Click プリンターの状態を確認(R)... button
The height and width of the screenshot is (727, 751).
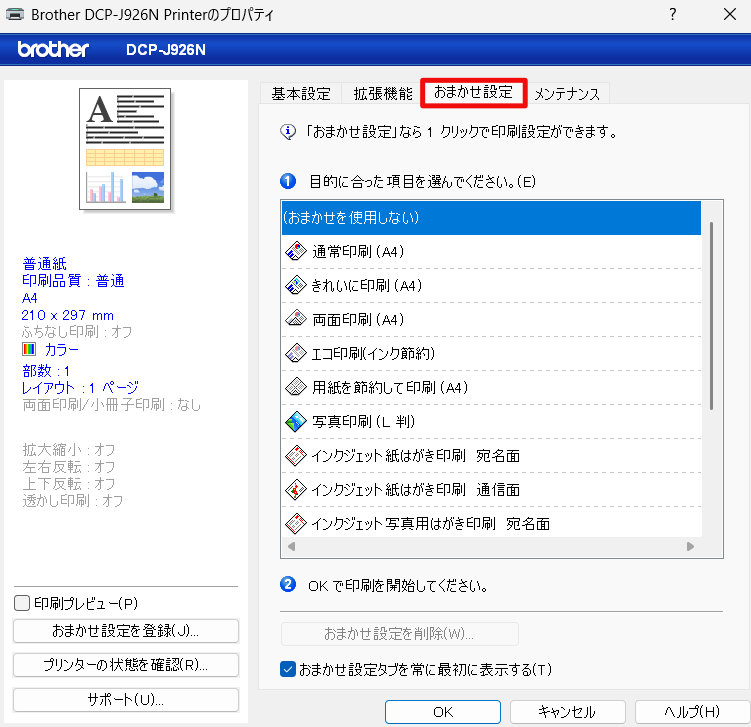tap(125, 665)
